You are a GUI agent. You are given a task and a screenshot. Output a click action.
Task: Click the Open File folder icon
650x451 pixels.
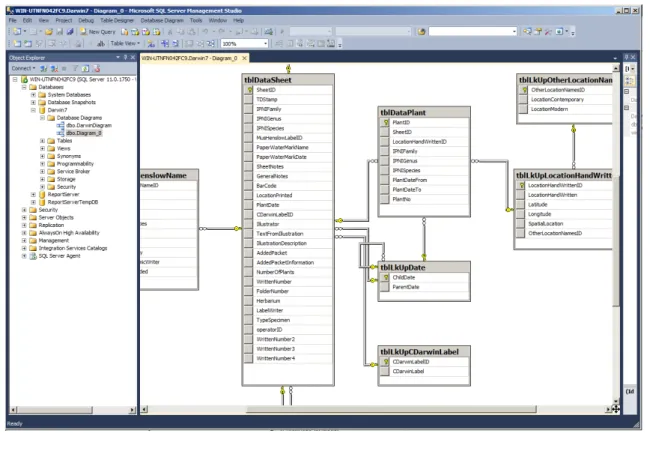(49, 32)
